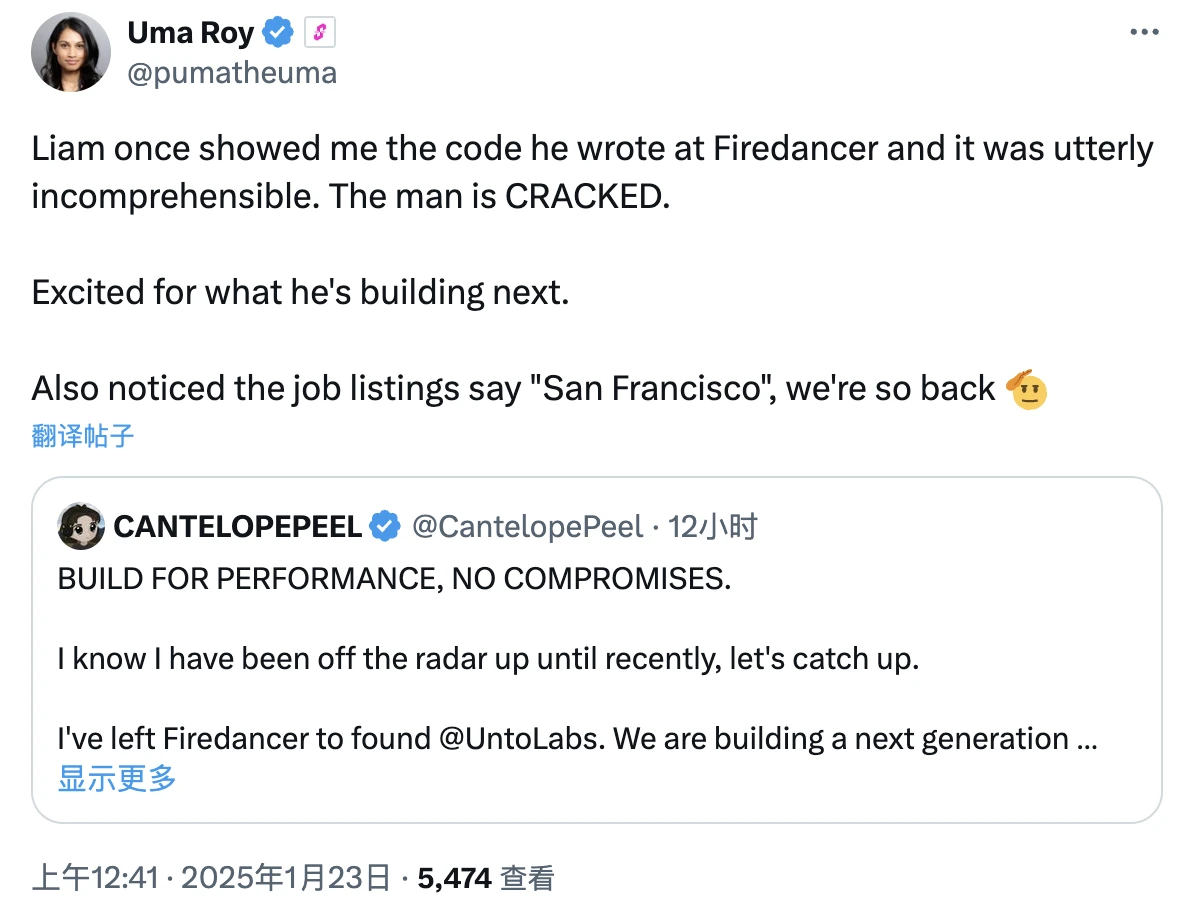1184x916 pixels.
Task: Click the @pumatheuma handle
Action: pyautogui.click(x=232, y=73)
